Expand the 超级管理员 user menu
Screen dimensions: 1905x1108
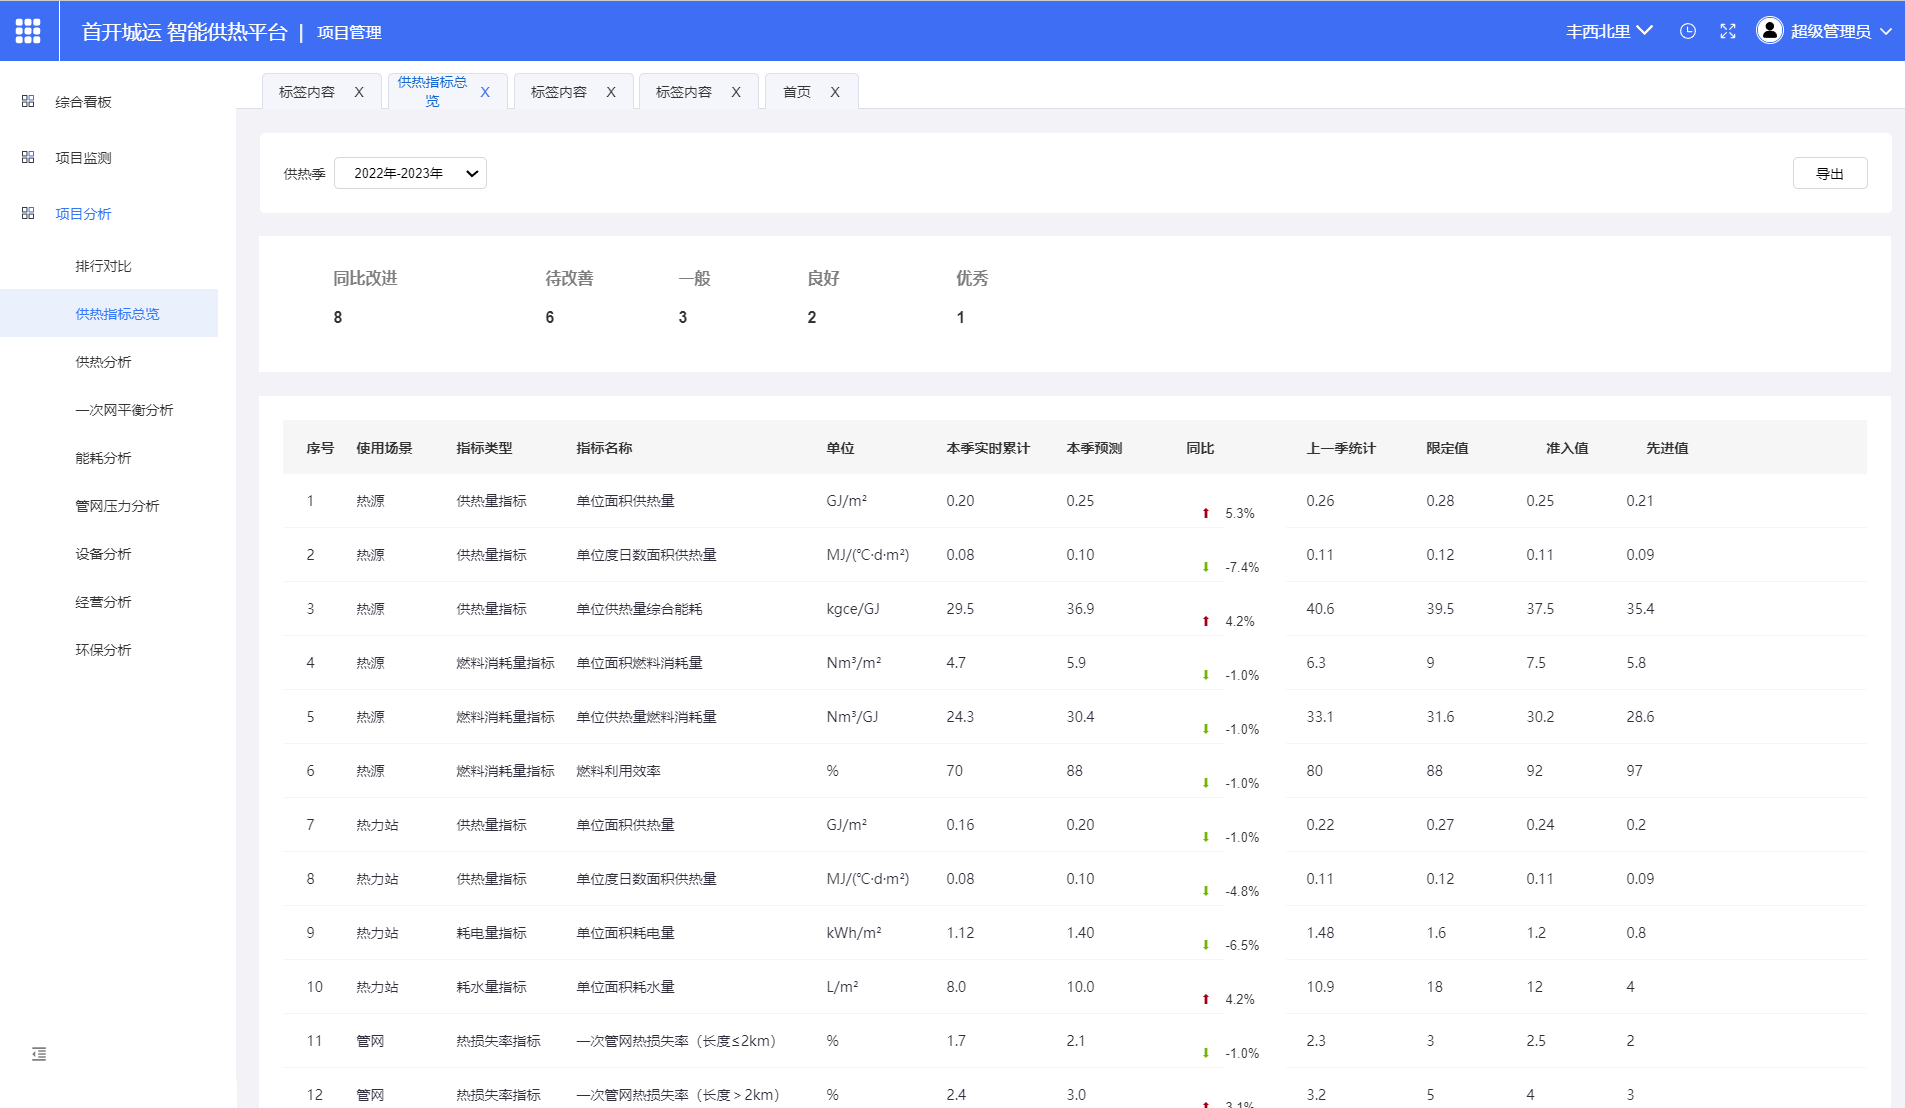tap(1841, 31)
